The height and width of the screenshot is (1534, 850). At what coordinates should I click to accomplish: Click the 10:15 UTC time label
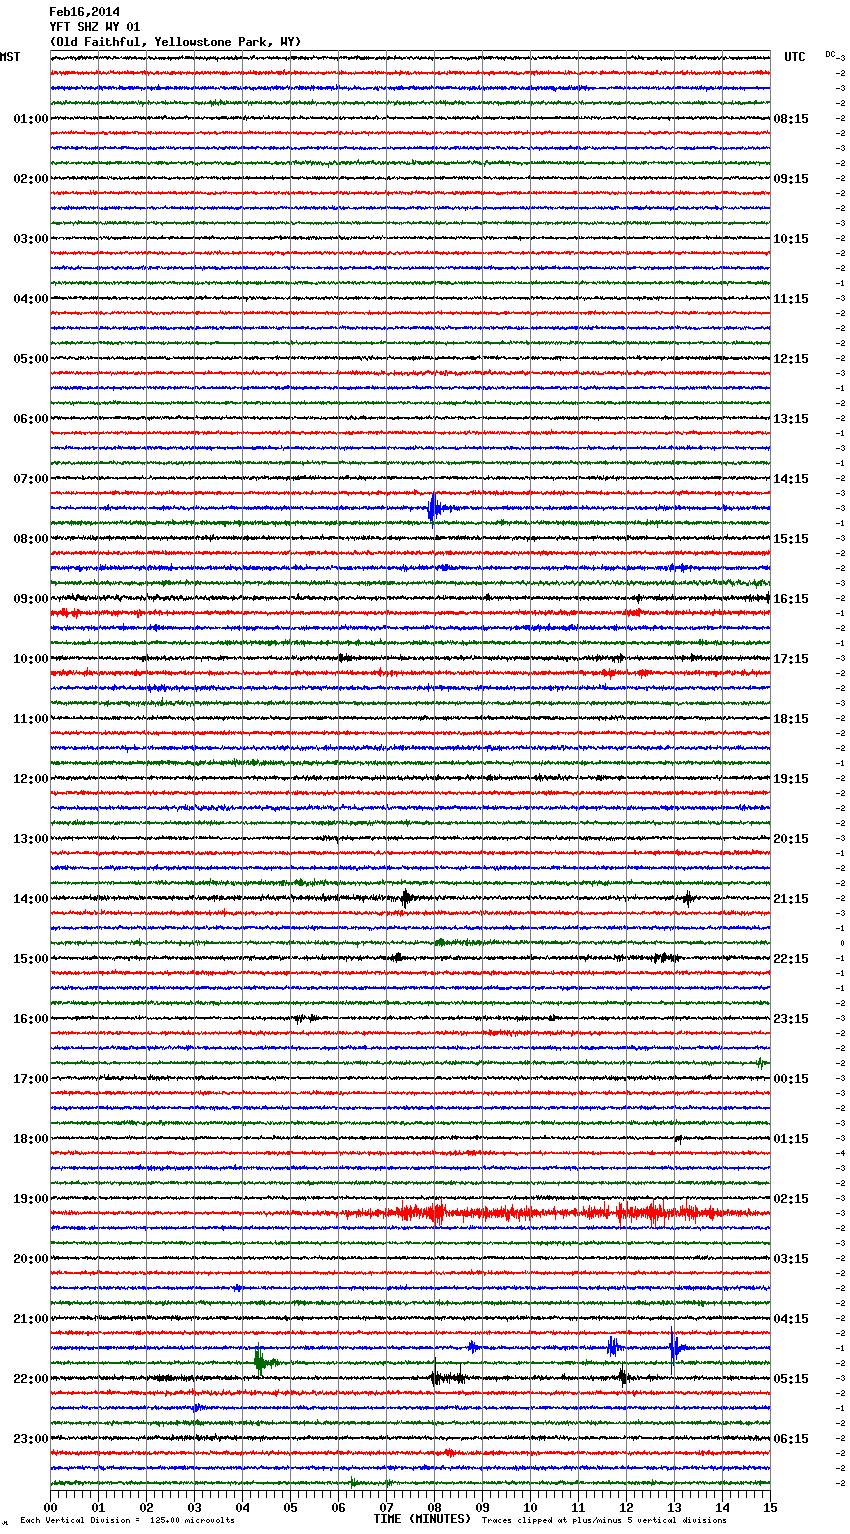[791, 239]
